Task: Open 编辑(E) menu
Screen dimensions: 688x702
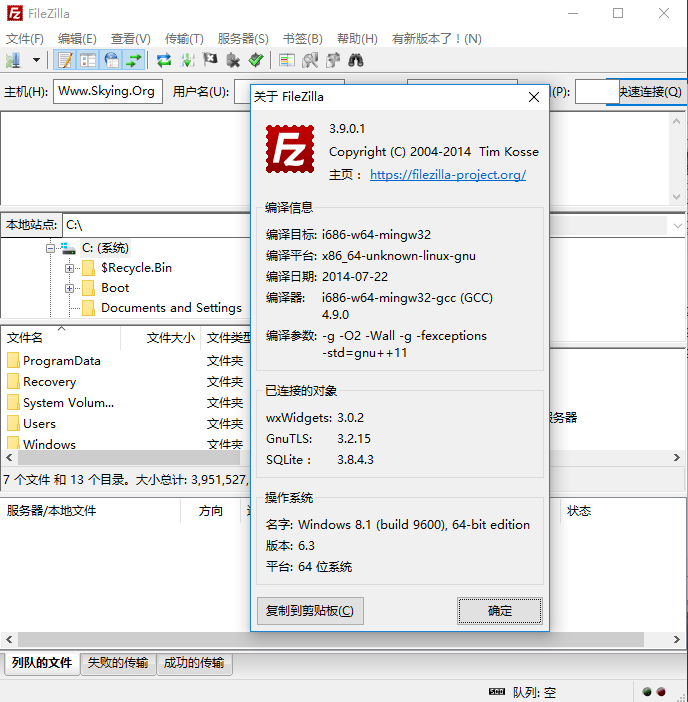Action: (77, 39)
